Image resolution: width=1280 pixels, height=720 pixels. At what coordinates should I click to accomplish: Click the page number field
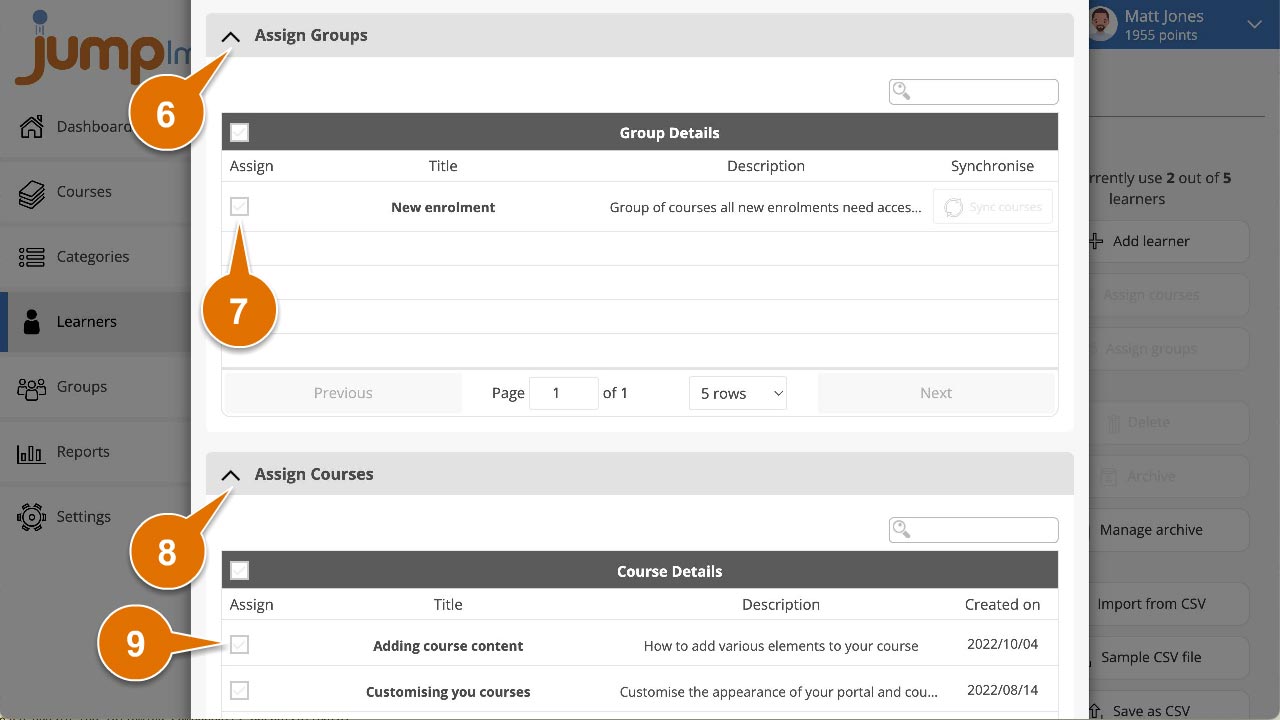point(563,393)
